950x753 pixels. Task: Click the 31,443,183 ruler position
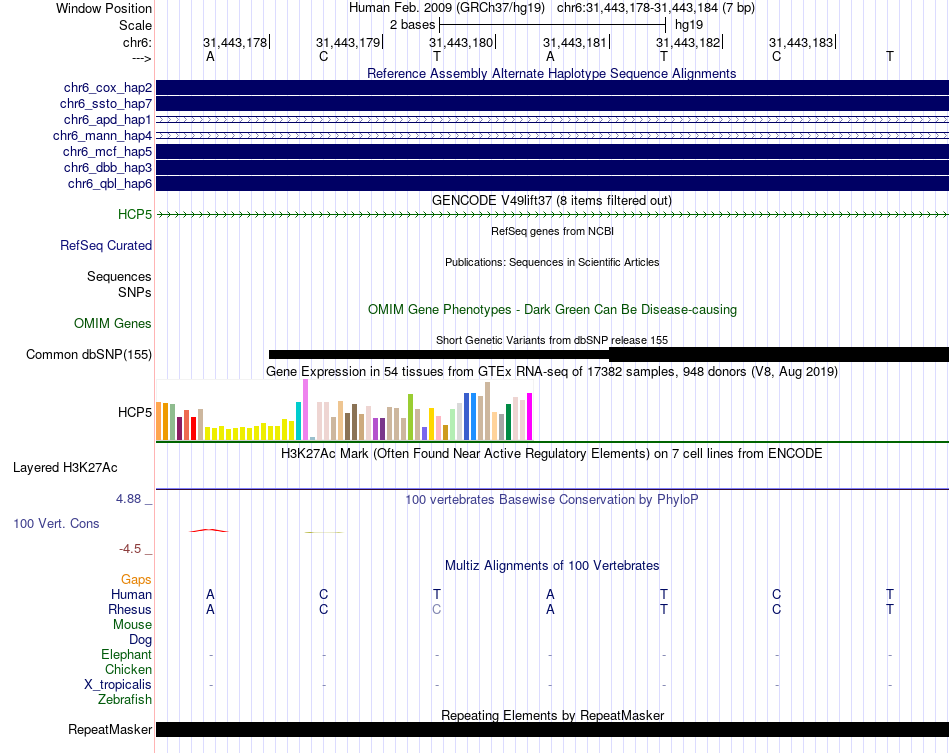801,42
